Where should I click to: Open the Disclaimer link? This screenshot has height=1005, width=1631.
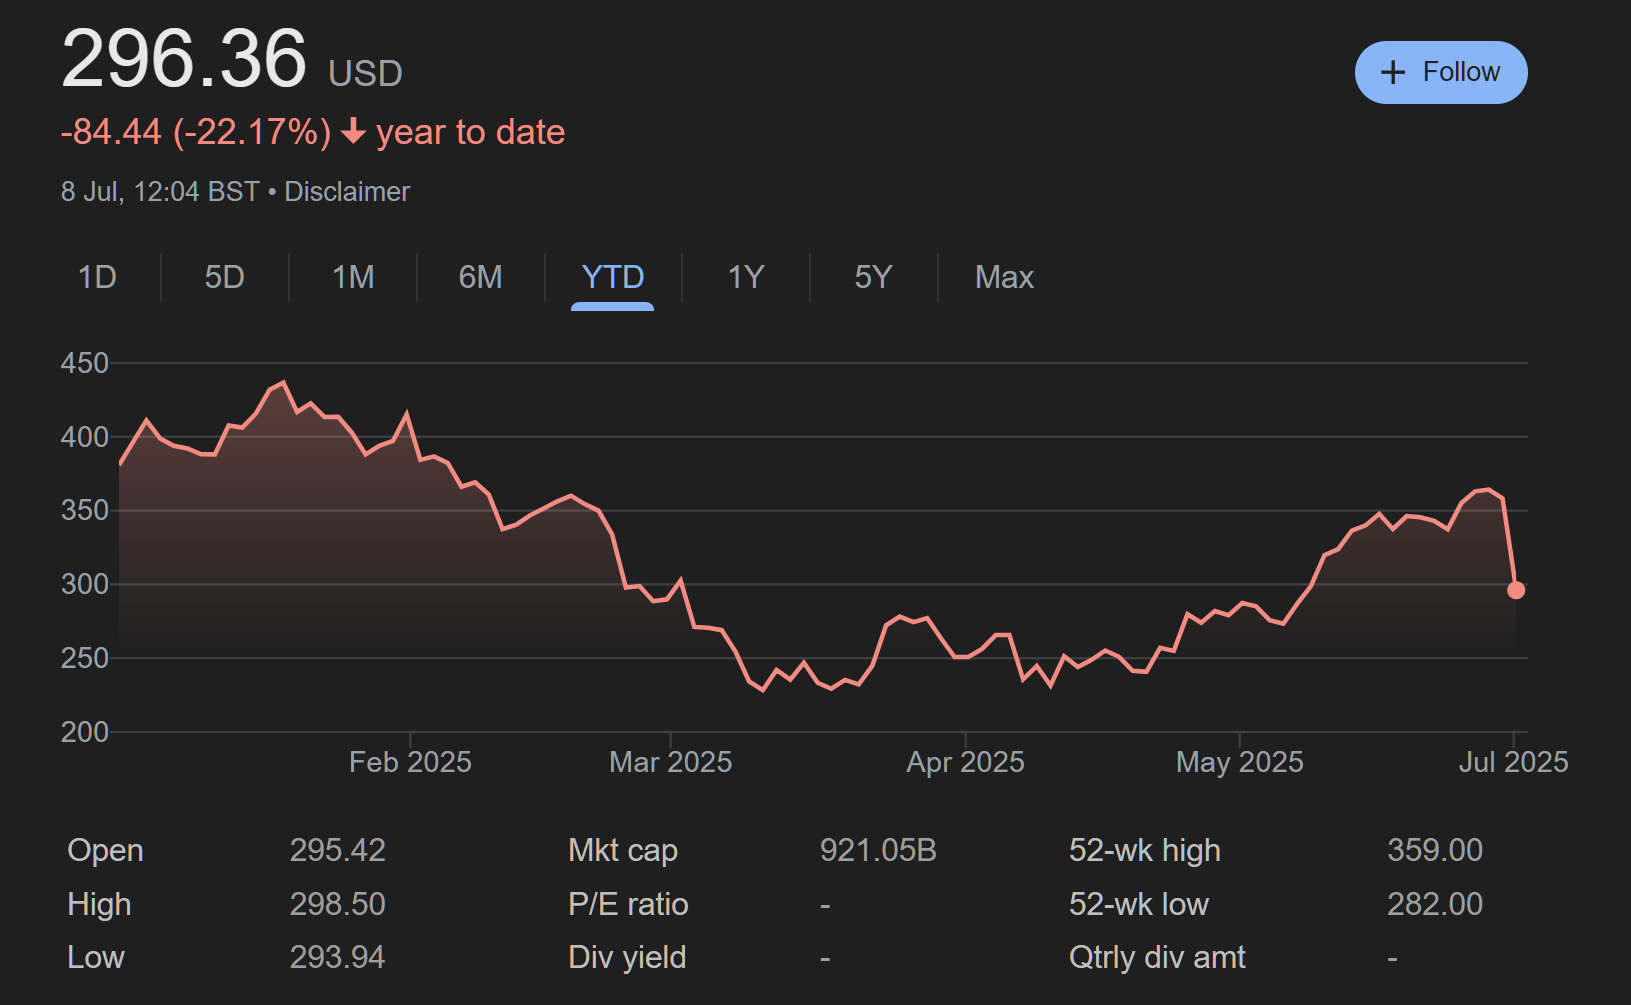click(347, 191)
